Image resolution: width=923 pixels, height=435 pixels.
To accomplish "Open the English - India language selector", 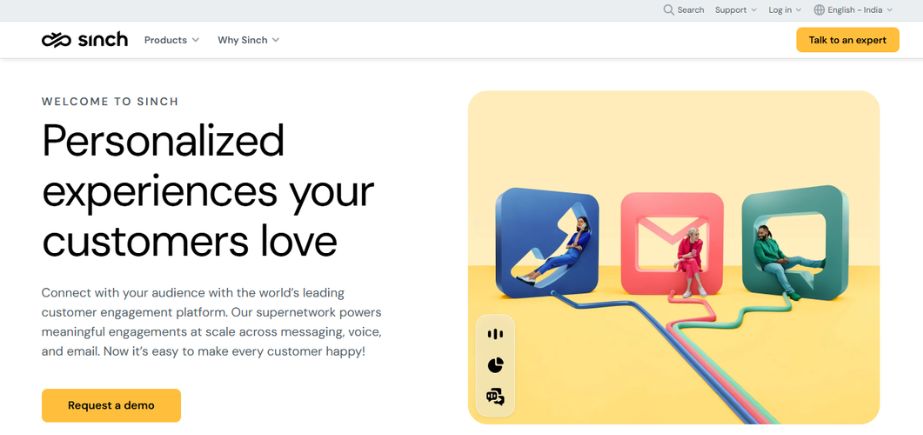I will pyautogui.click(x=853, y=10).
